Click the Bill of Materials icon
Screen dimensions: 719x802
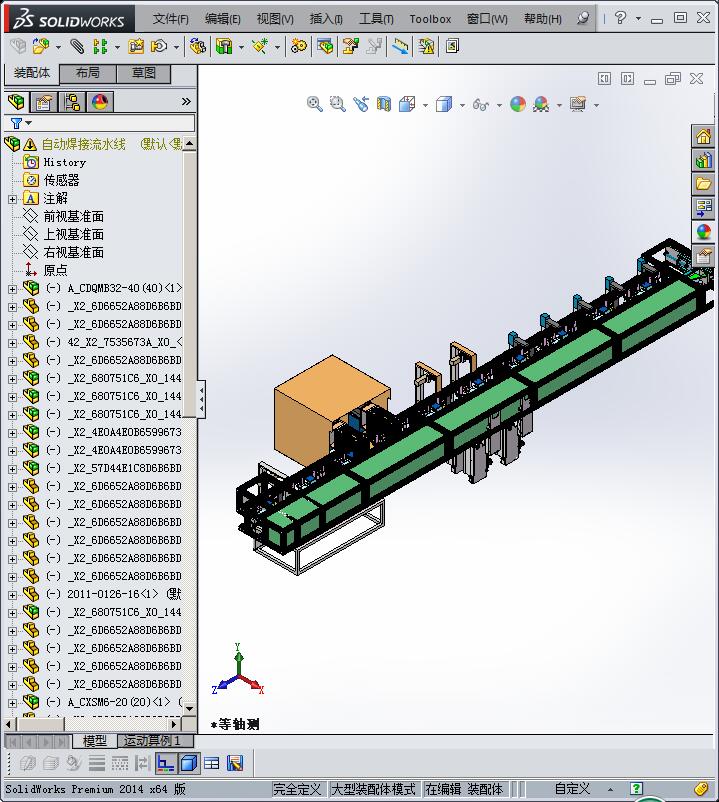pos(325,47)
